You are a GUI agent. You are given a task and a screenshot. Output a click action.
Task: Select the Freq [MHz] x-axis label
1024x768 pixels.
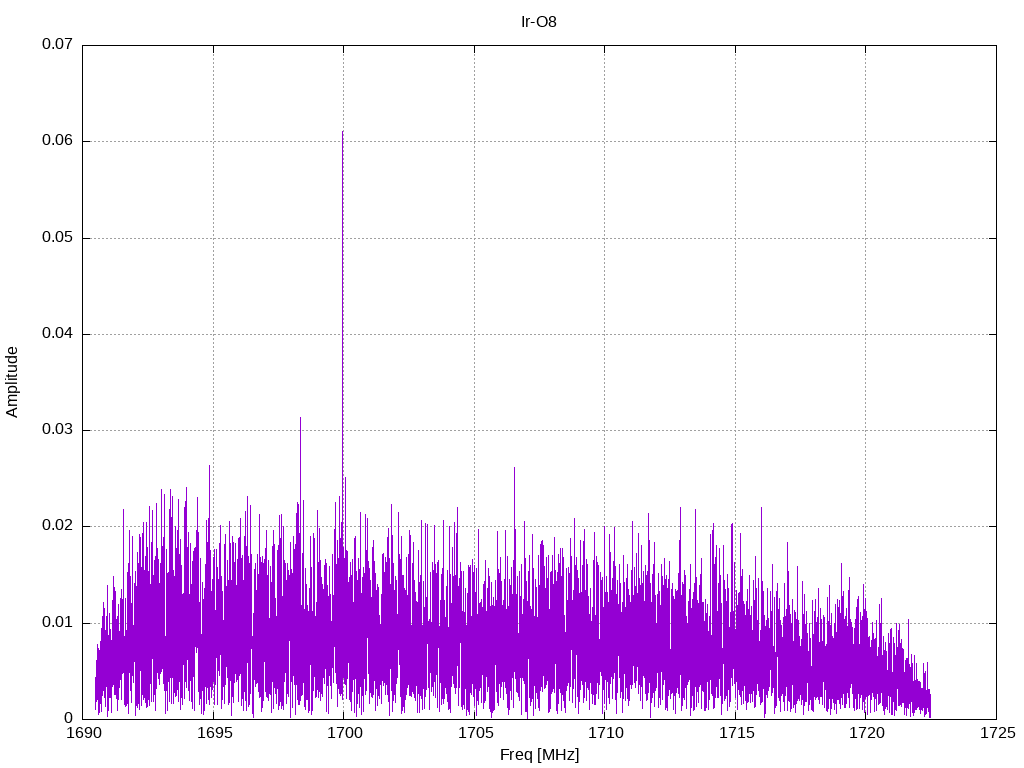(539, 755)
